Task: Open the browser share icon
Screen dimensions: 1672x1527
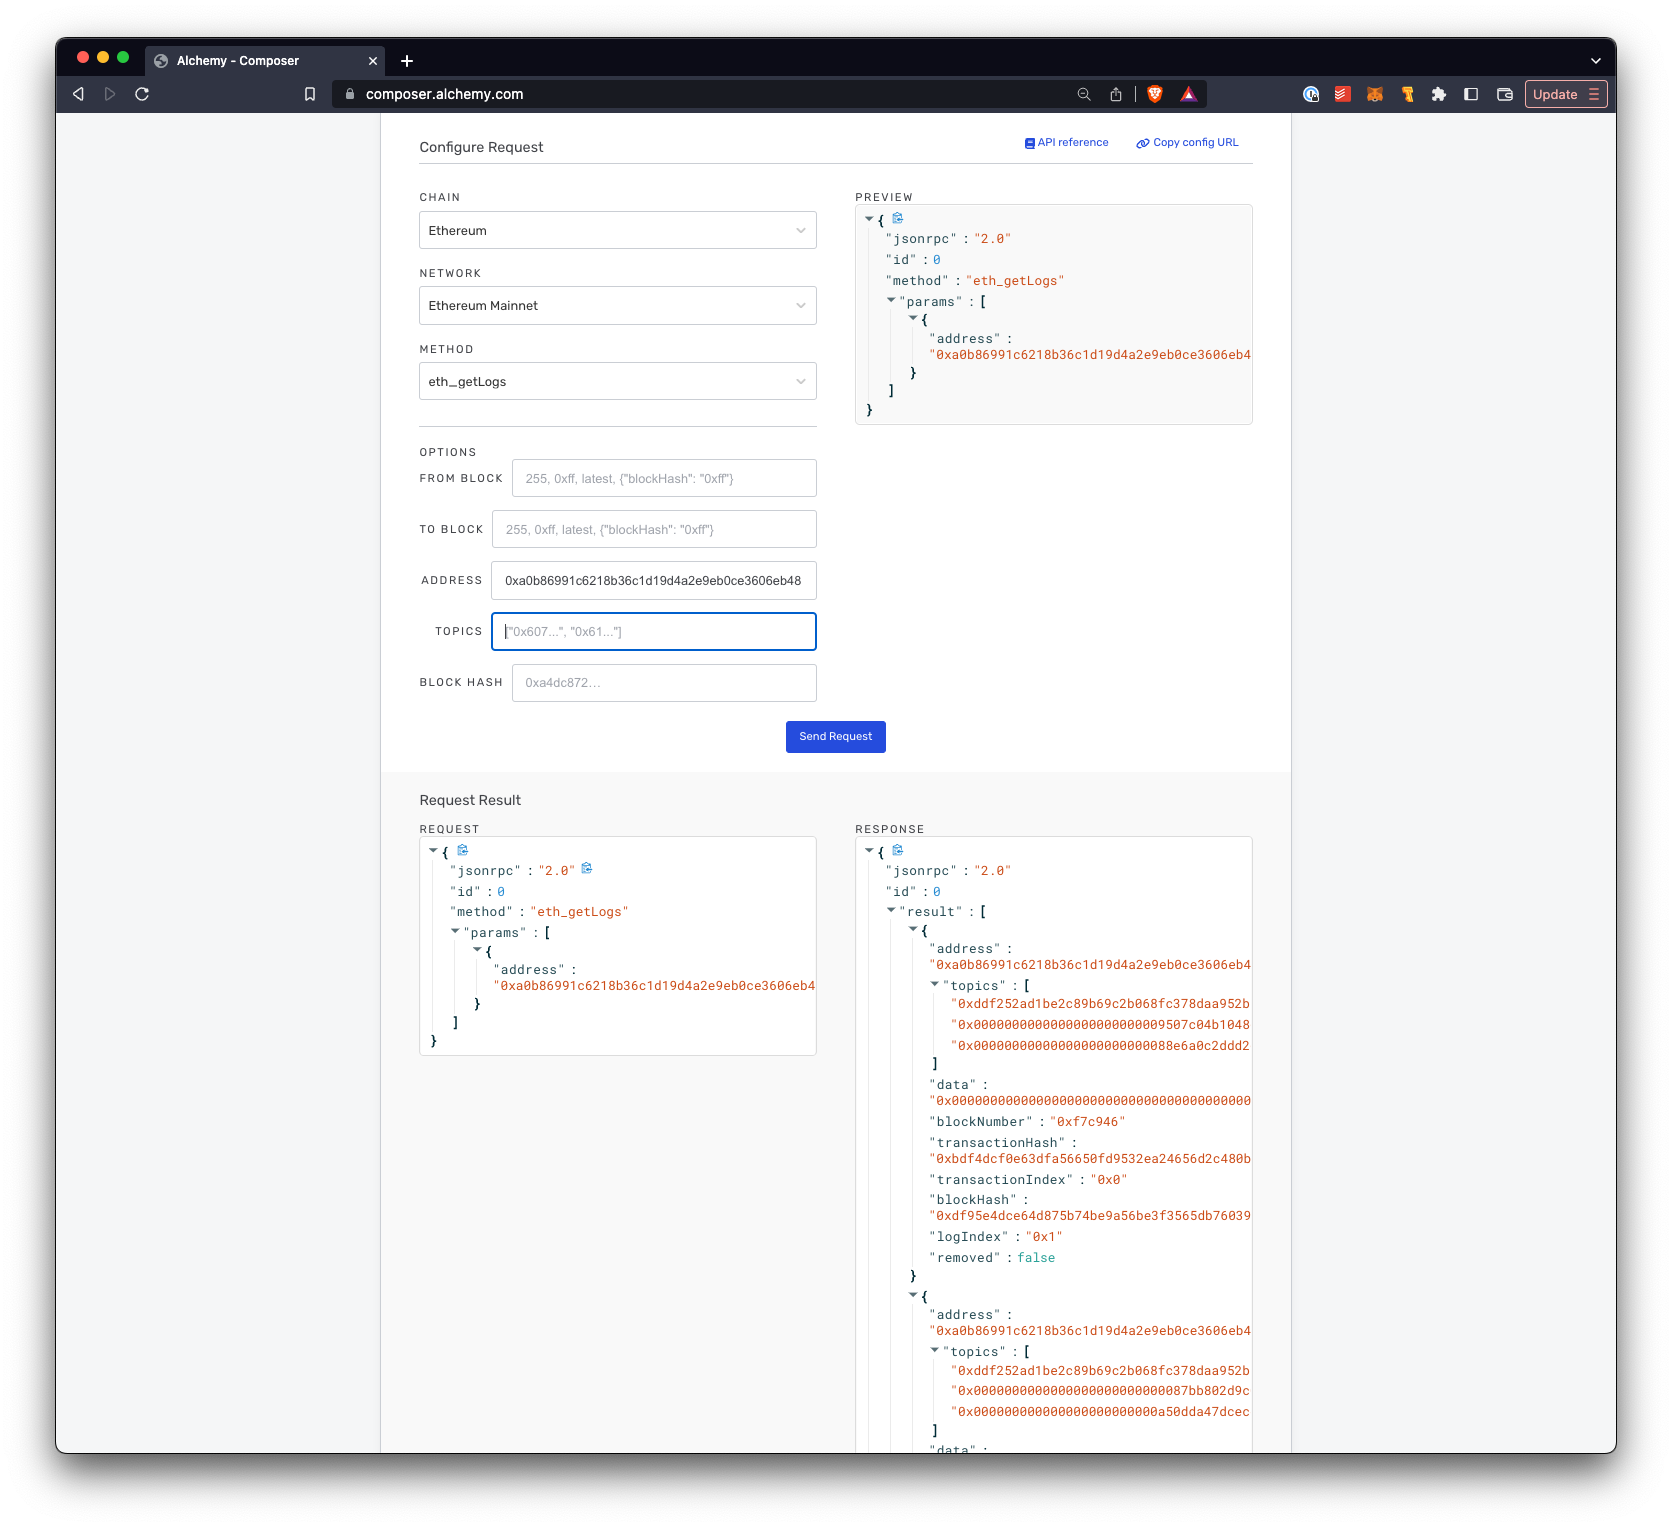Action: [x=1115, y=93]
